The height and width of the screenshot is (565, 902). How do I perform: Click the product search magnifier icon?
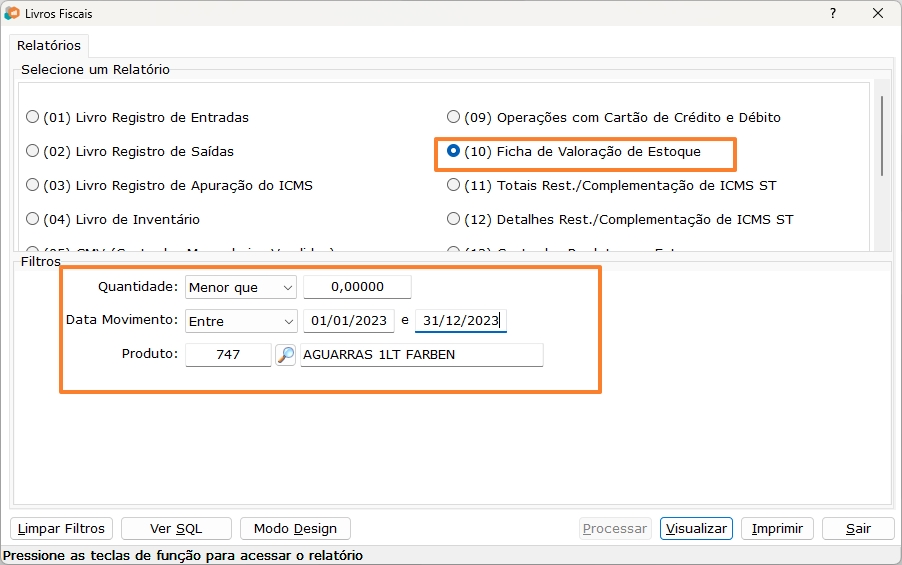click(x=286, y=355)
